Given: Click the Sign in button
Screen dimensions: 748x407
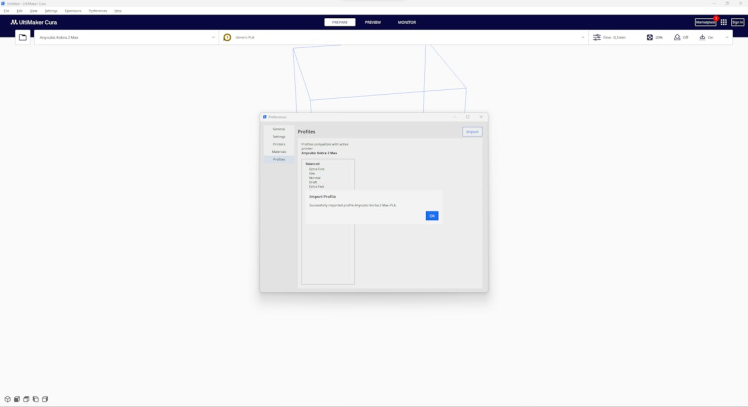Looking at the screenshot, I should (x=738, y=22).
